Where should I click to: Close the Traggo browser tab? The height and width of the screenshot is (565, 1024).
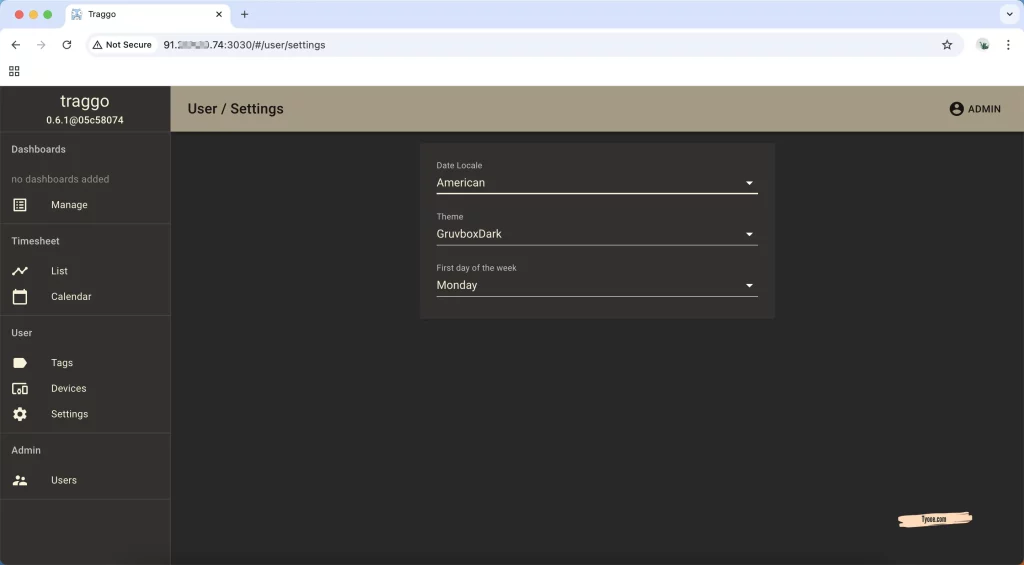coord(219,14)
